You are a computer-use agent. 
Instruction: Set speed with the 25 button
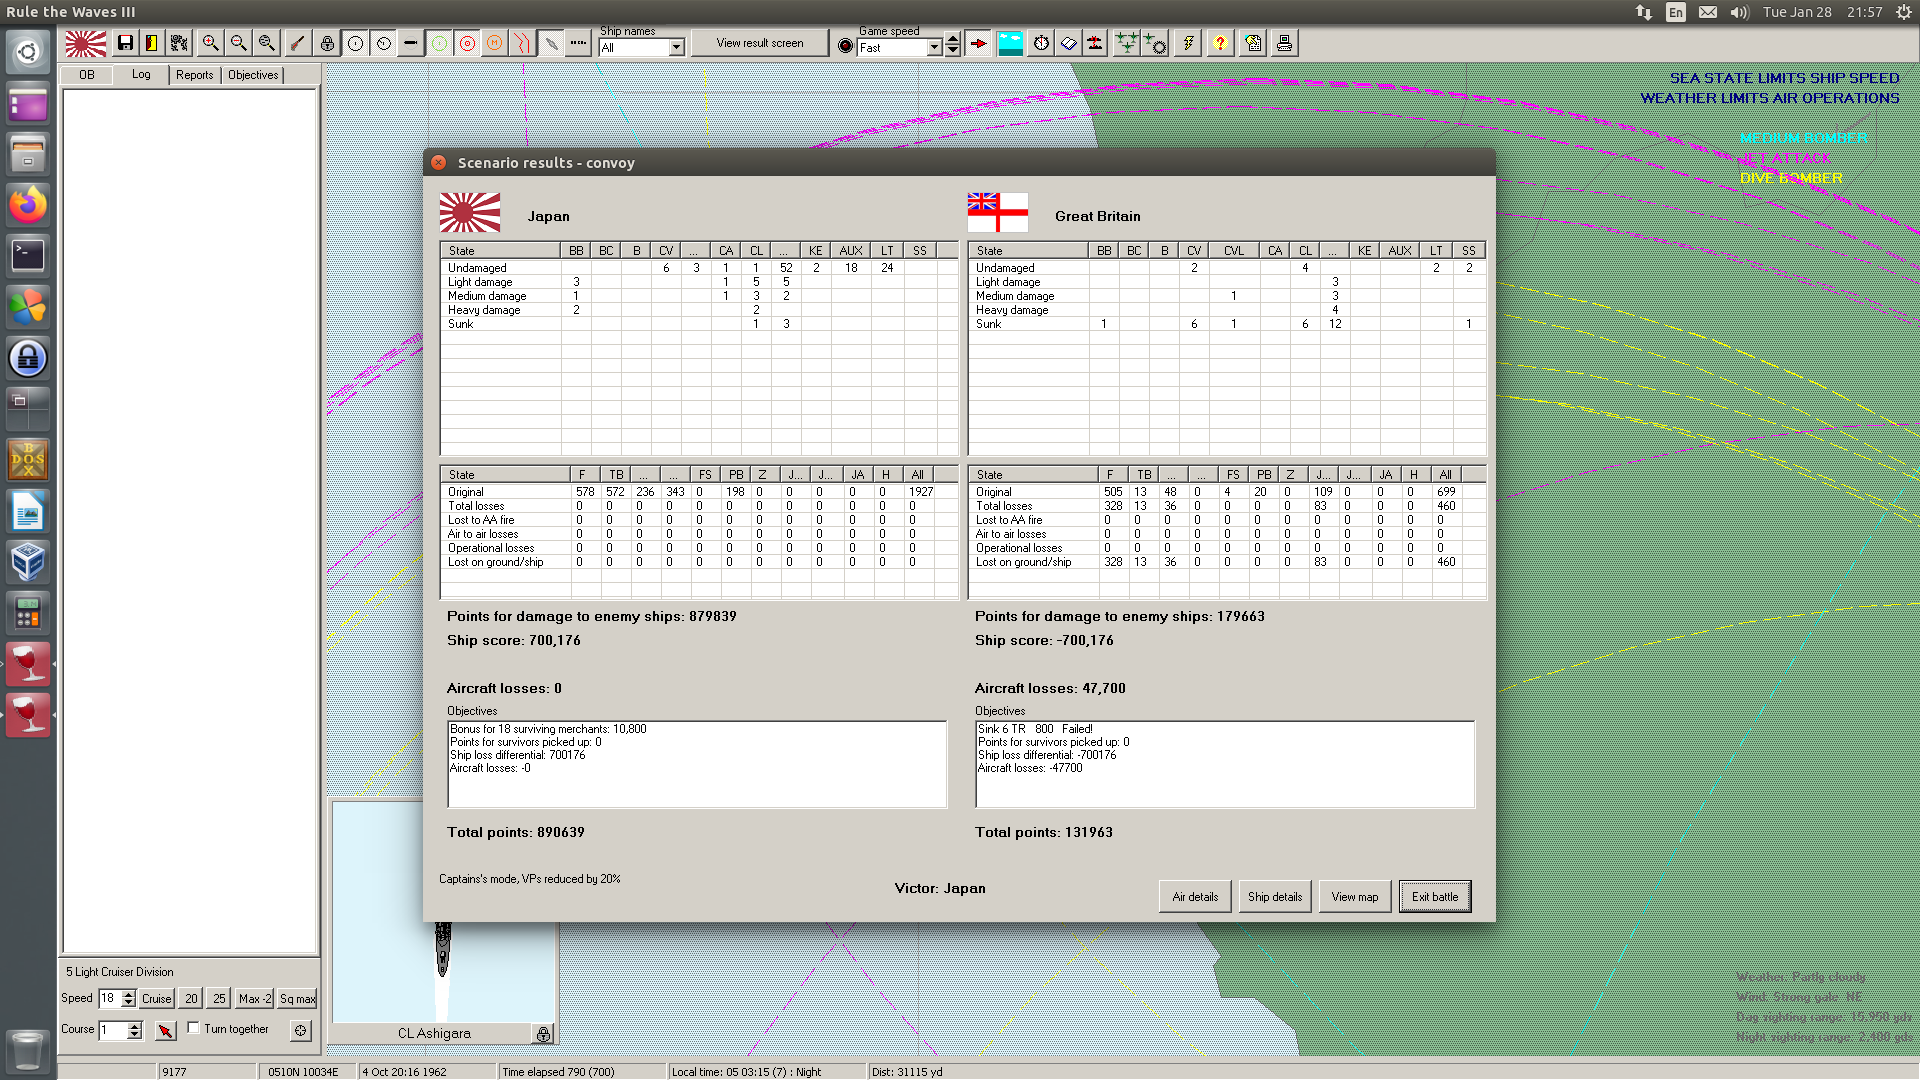(219, 999)
